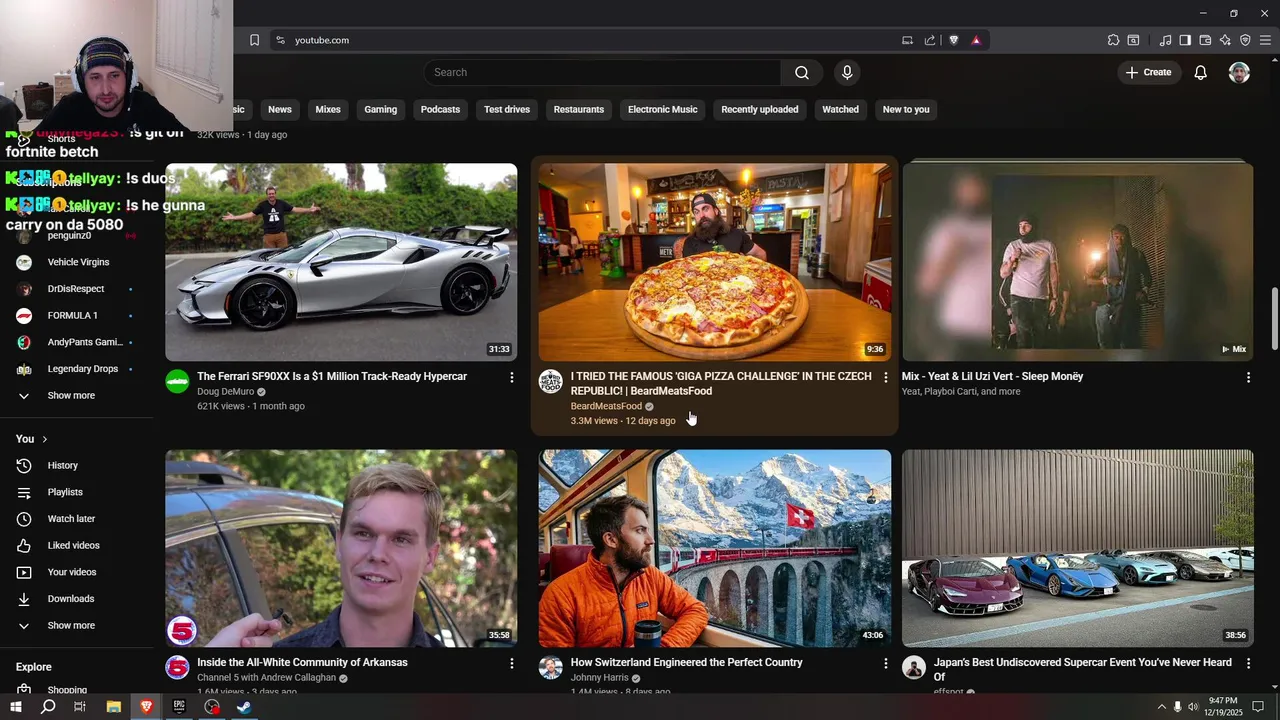
Task: Click Johnny Harris channel avatar
Action: point(551,667)
